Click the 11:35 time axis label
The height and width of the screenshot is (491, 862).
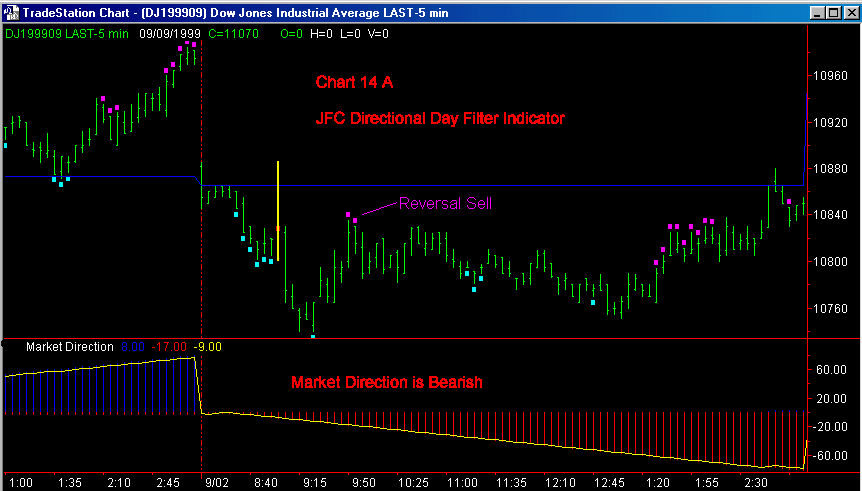511,483
